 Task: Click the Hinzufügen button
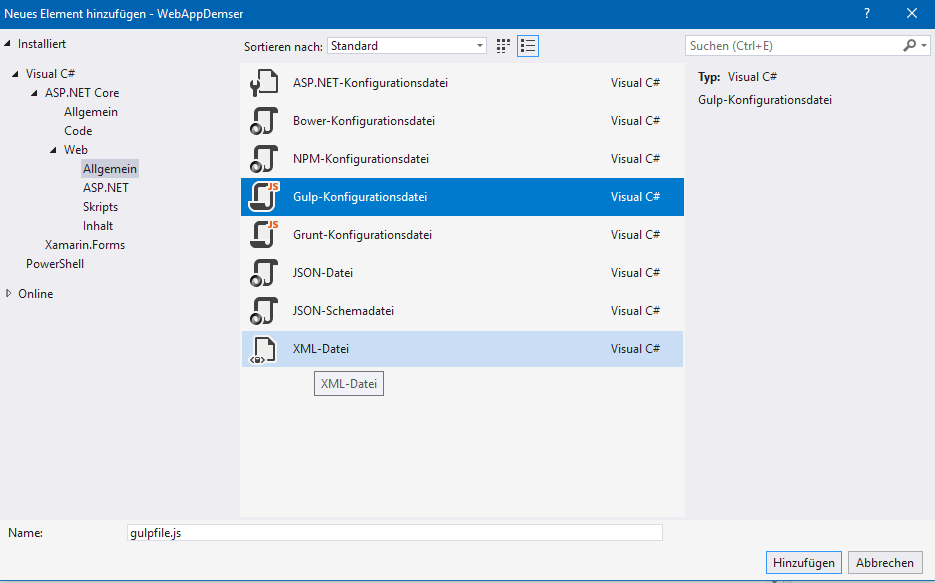click(803, 563)
